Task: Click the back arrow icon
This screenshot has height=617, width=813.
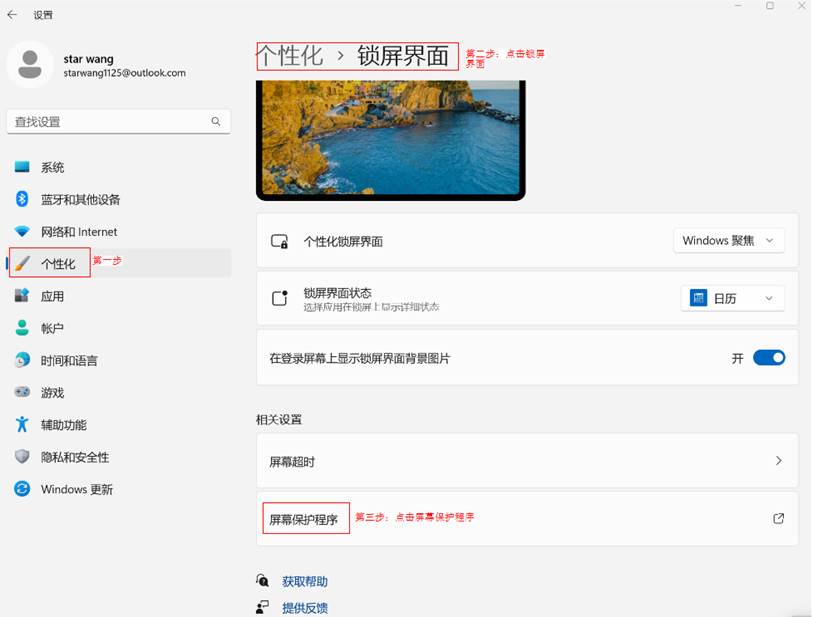Action: tap(12, 15)
